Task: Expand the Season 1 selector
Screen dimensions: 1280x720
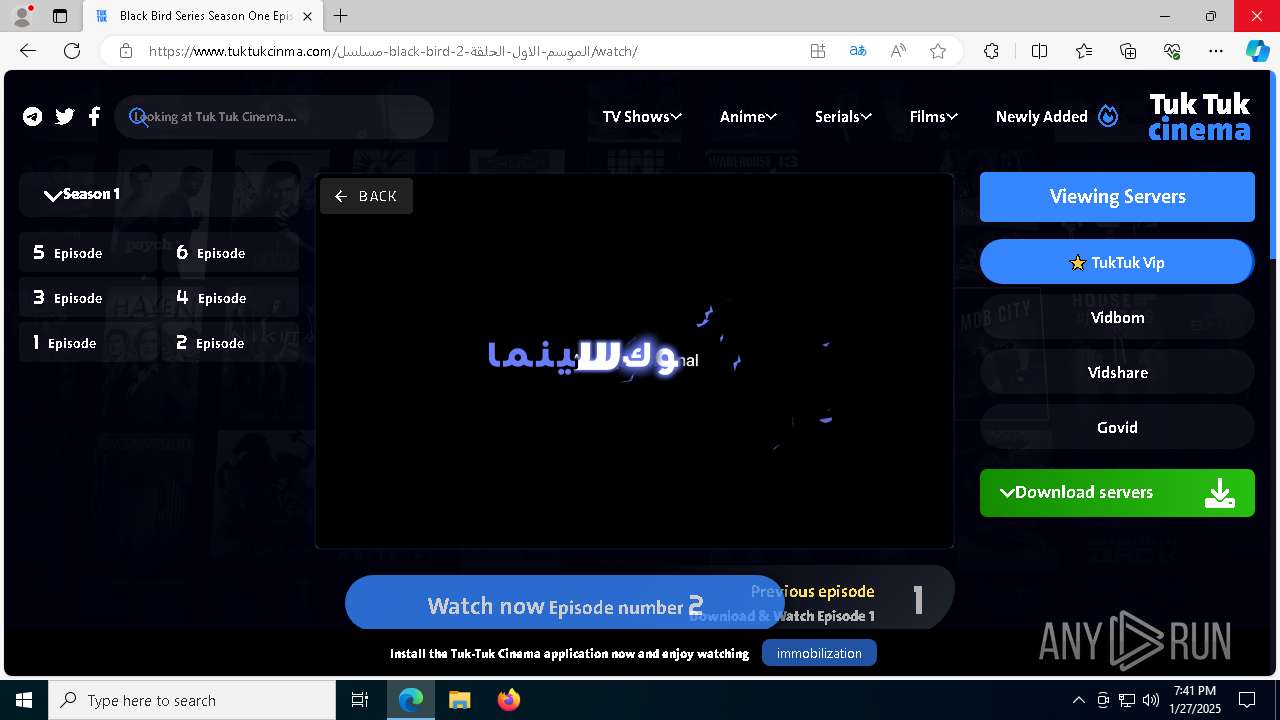Action: 158,195
